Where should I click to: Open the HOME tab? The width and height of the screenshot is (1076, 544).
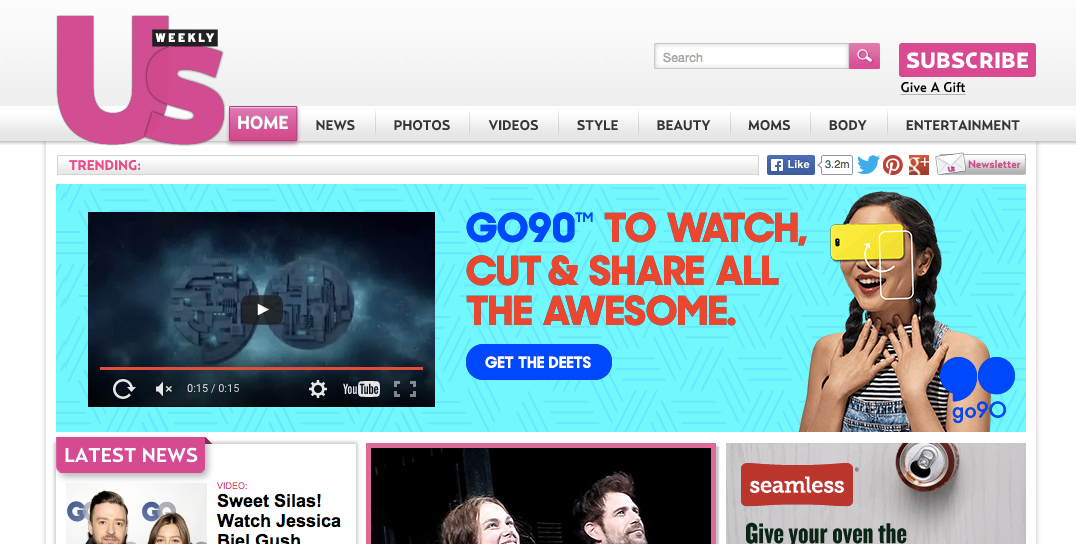(x=263, y=123)
